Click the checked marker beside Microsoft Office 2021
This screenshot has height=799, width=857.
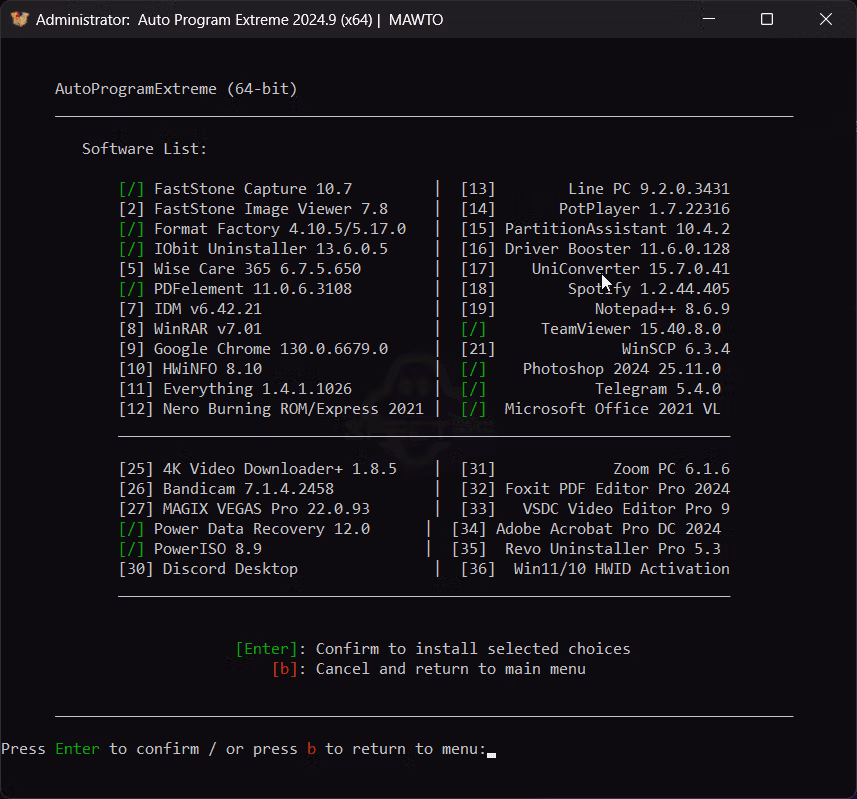pyautogui.click(x=473, y=409)
